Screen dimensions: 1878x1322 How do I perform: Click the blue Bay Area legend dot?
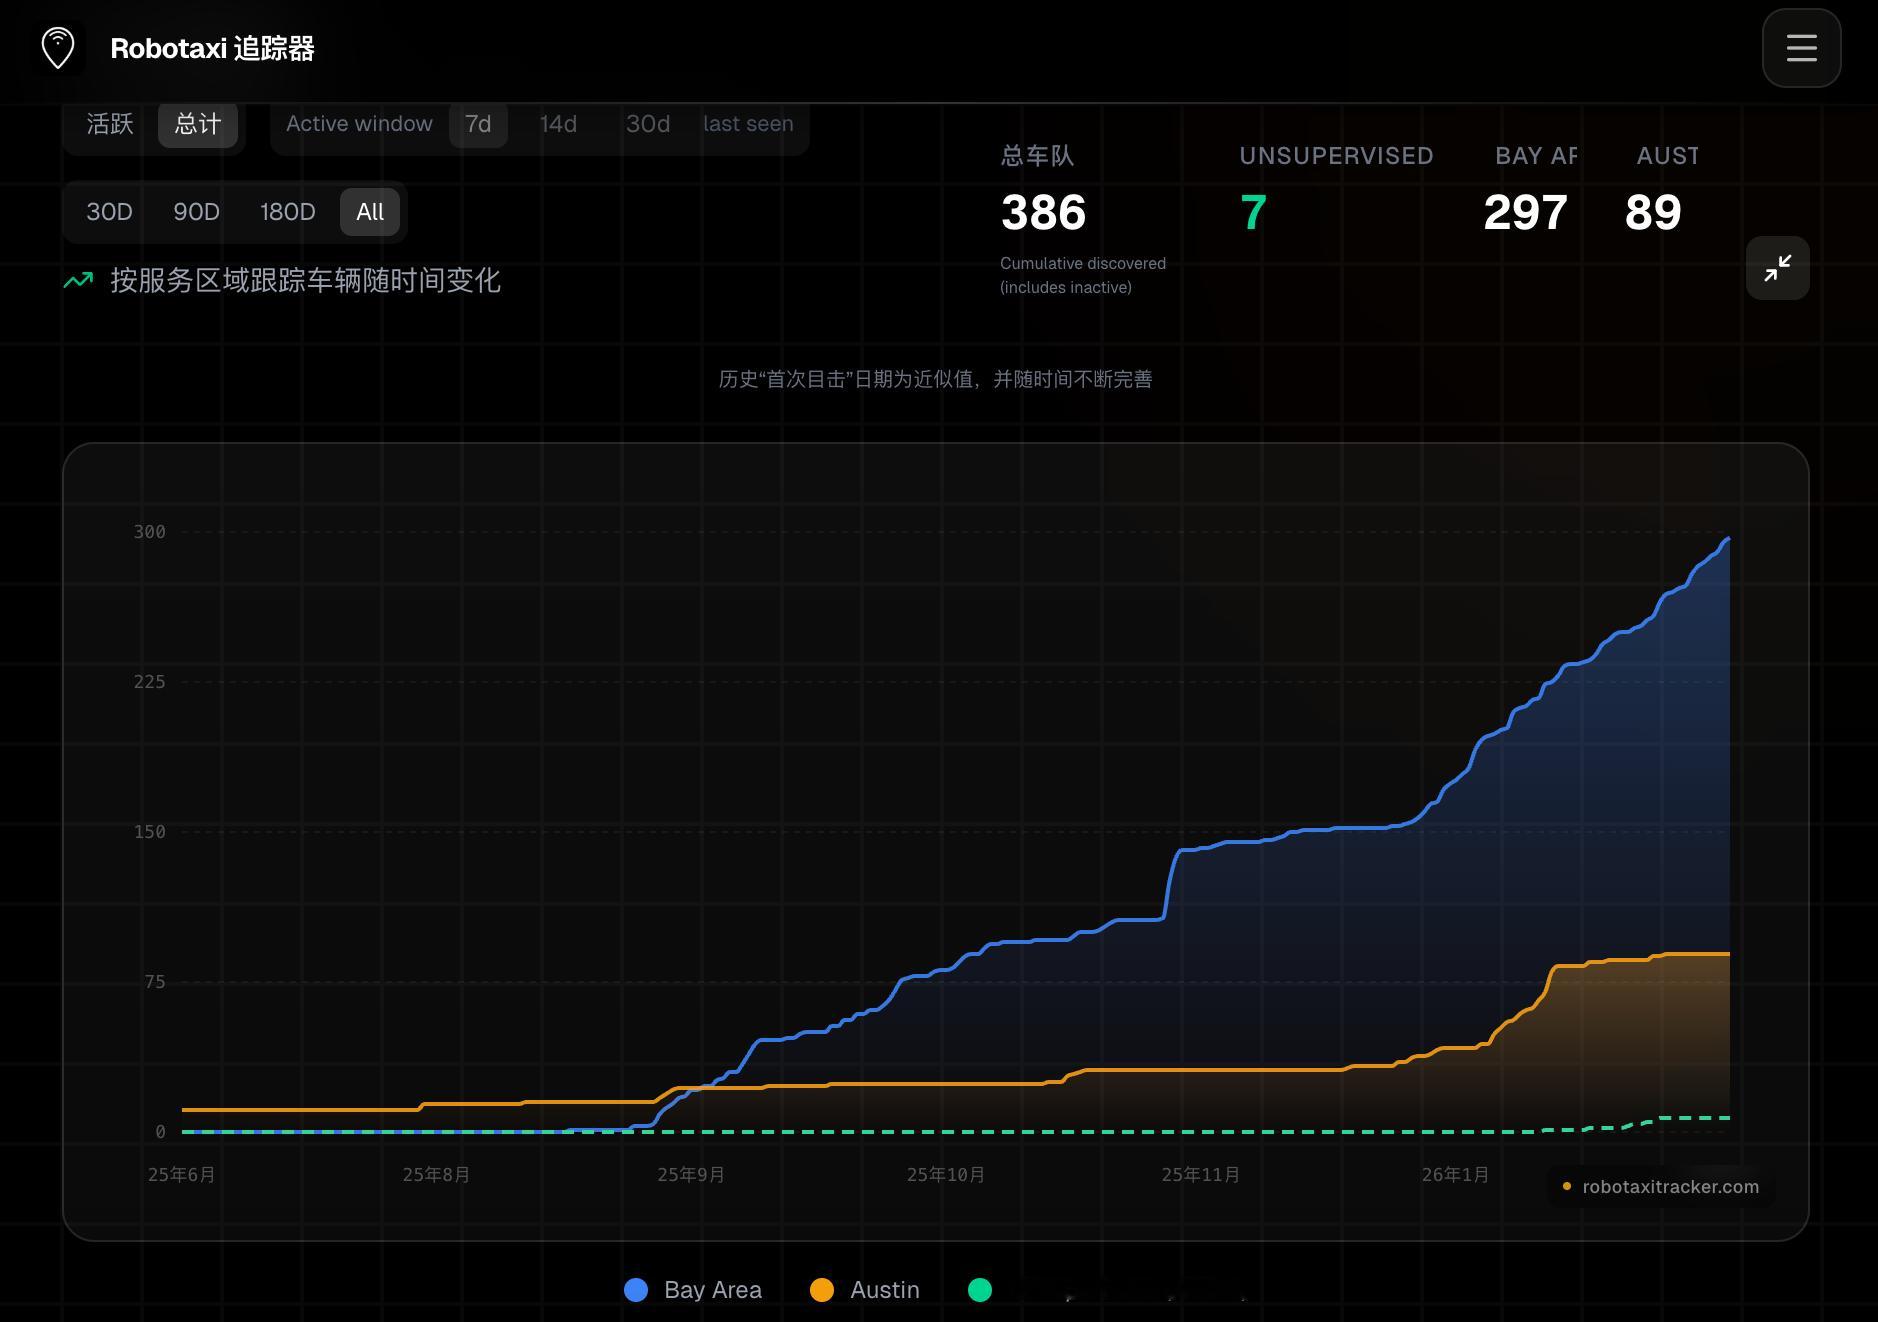(636, 1290)
